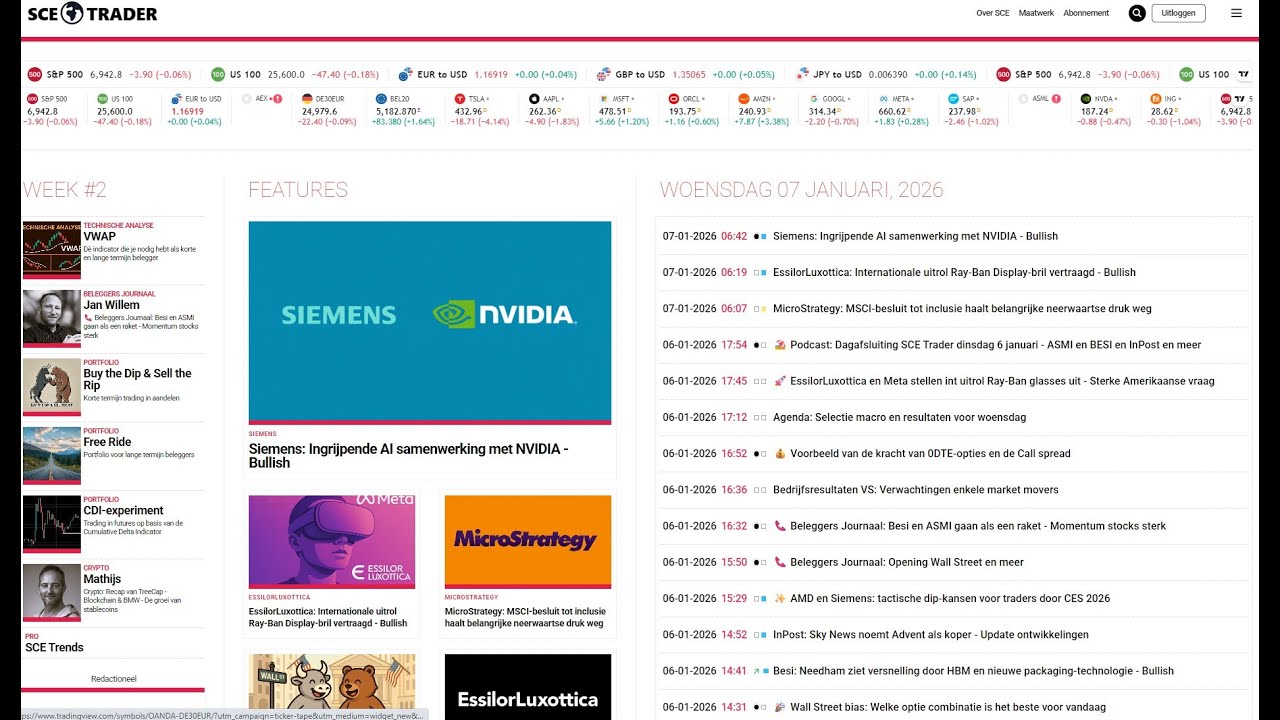Open the Over SCE menu item

tap(993, 13)
